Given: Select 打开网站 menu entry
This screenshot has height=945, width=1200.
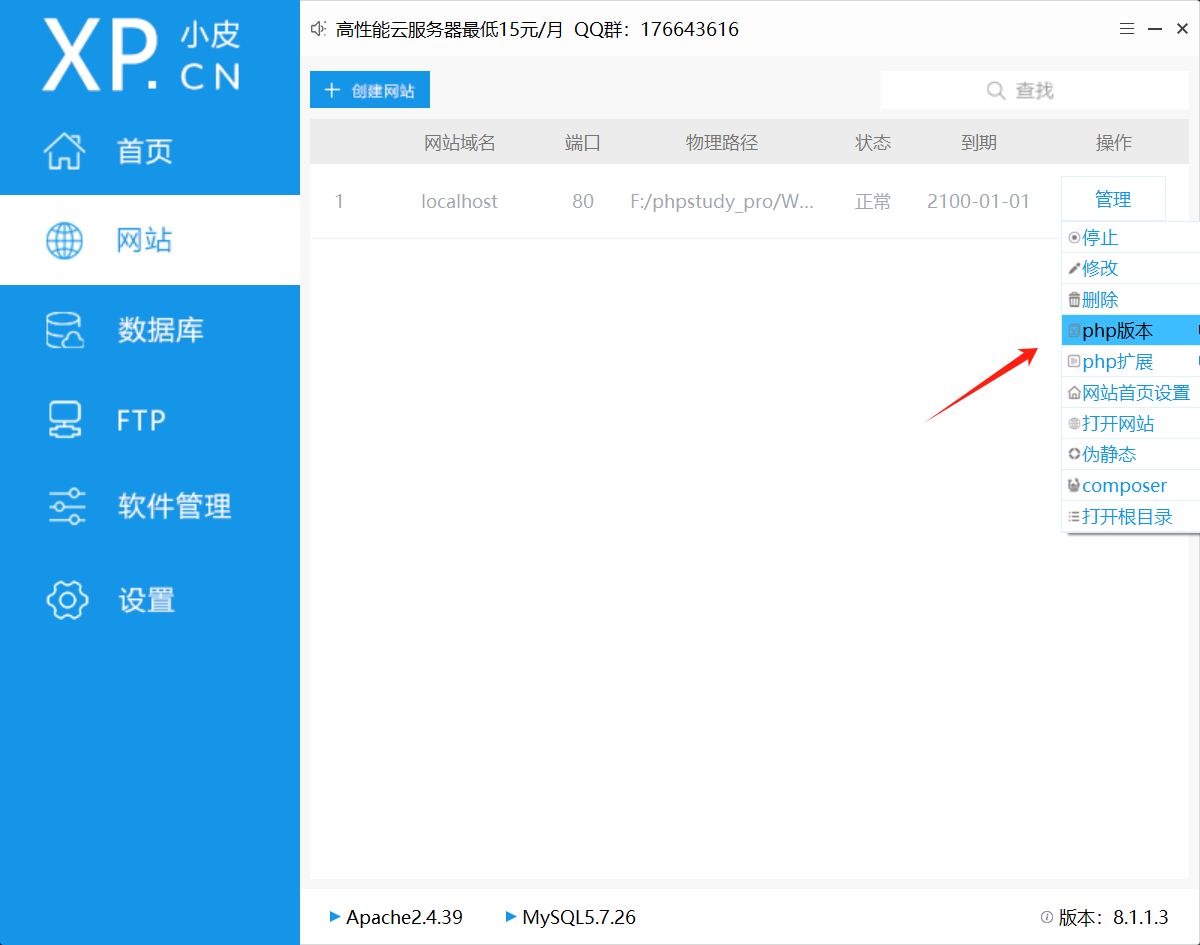Looking at the screenshot, I should tap(1131, 424).
